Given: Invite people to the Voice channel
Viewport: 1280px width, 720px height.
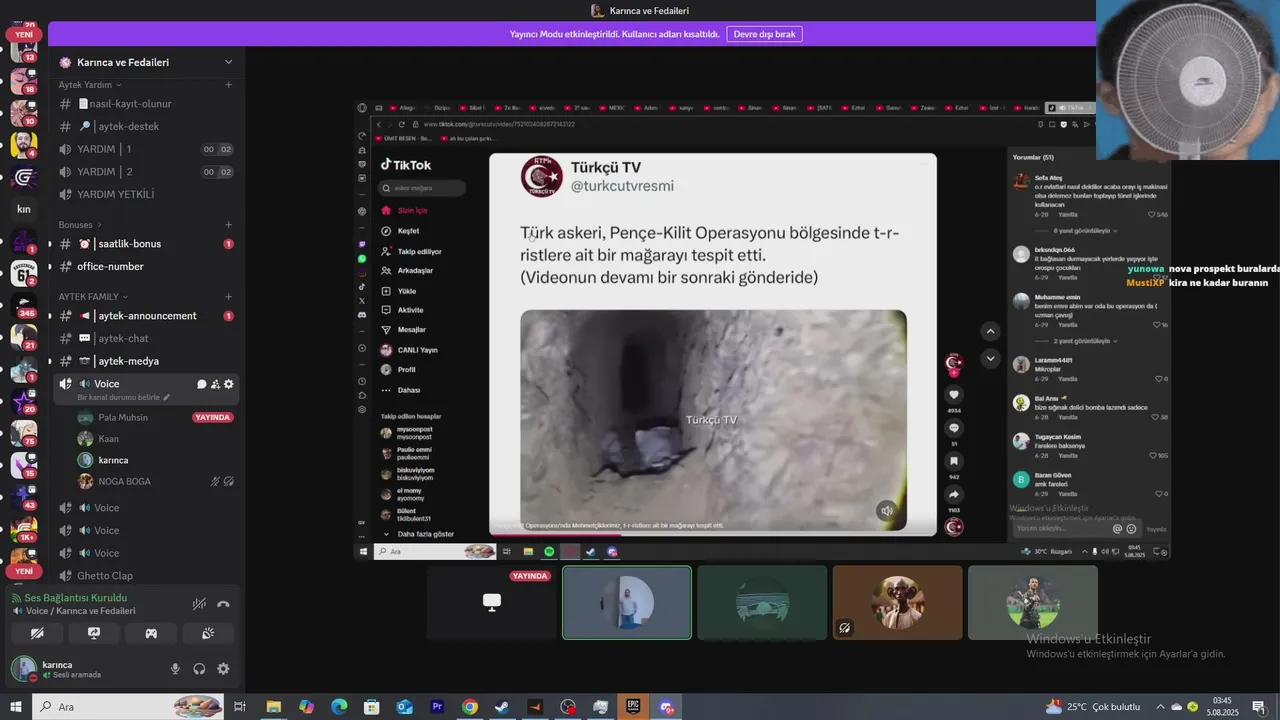Looking at the screenshot, I should click(215, 384).
